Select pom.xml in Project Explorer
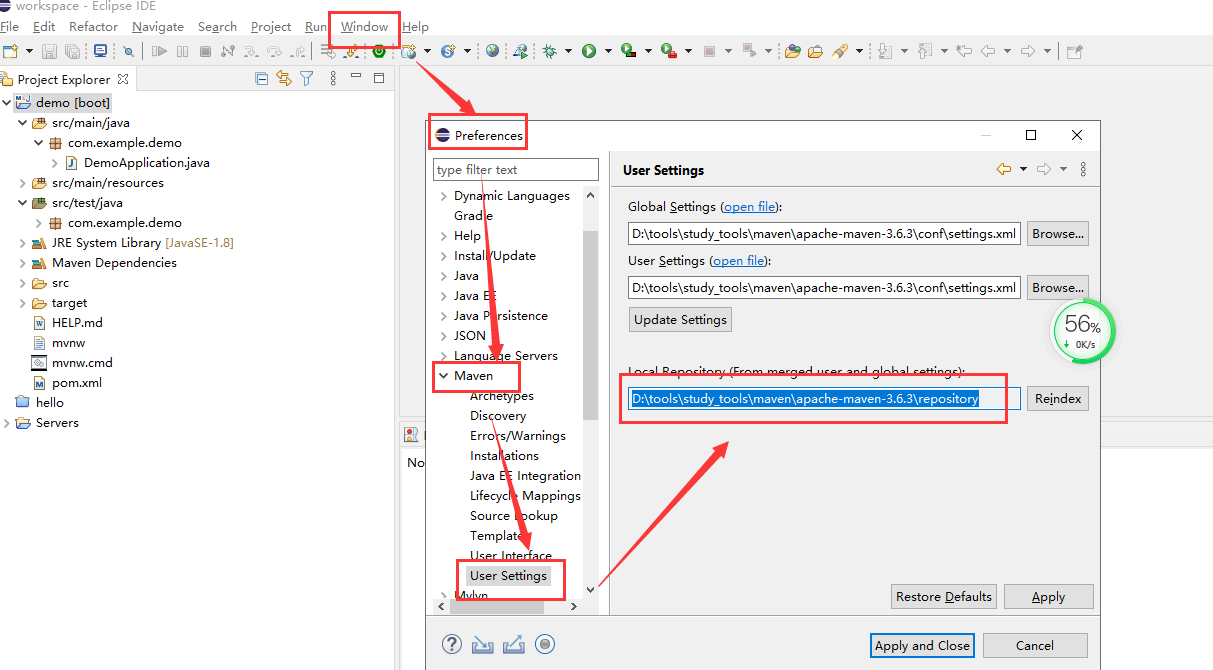 click(x=77, y=383)
